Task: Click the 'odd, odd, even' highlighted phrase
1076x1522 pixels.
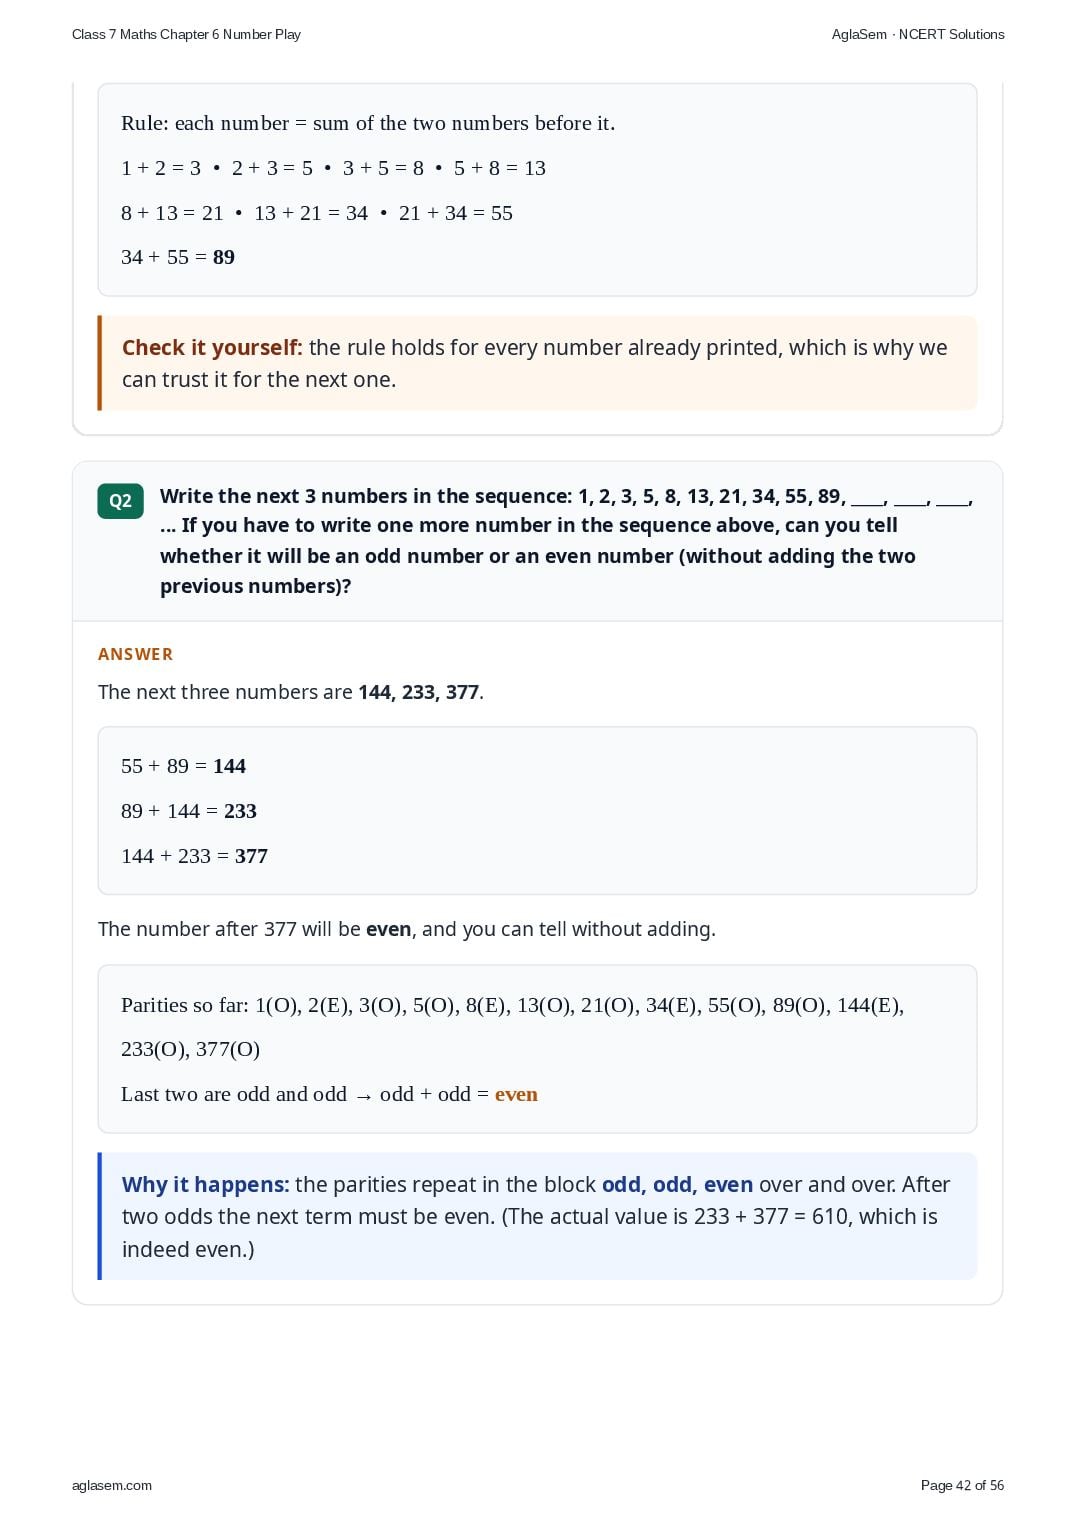Action: click(x=677, y=1184)
